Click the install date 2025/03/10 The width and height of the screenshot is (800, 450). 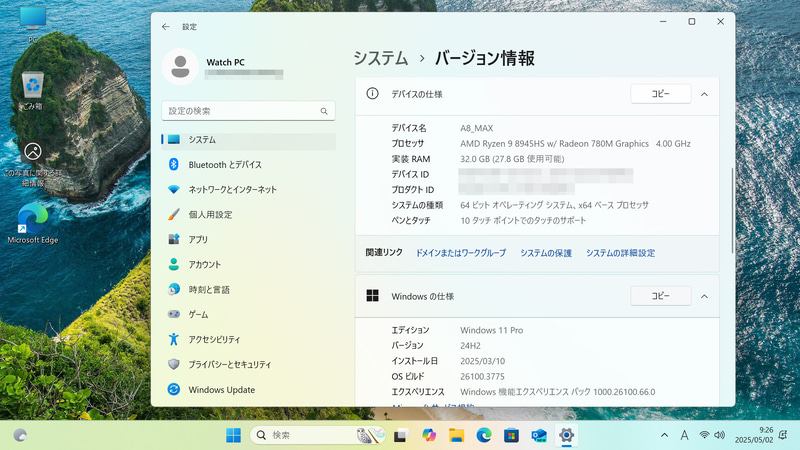coord(482,361)
